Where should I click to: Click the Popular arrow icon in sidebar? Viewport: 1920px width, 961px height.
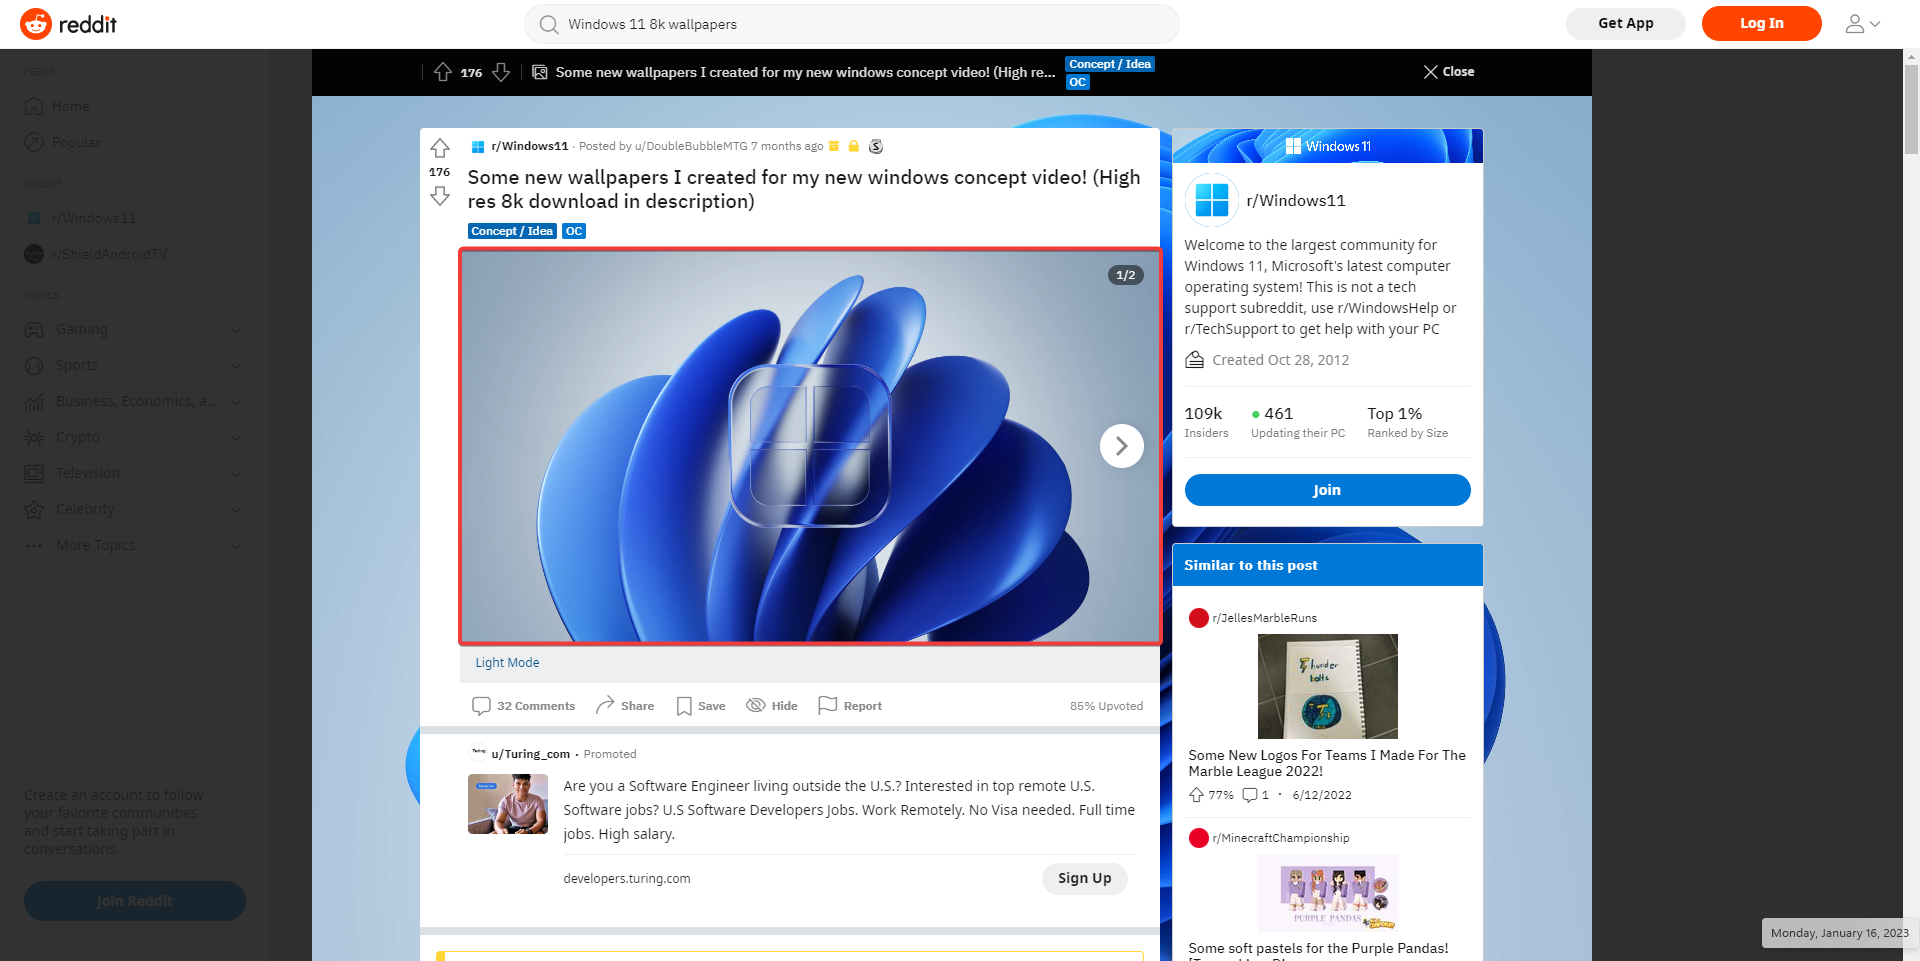click(34, 143)
